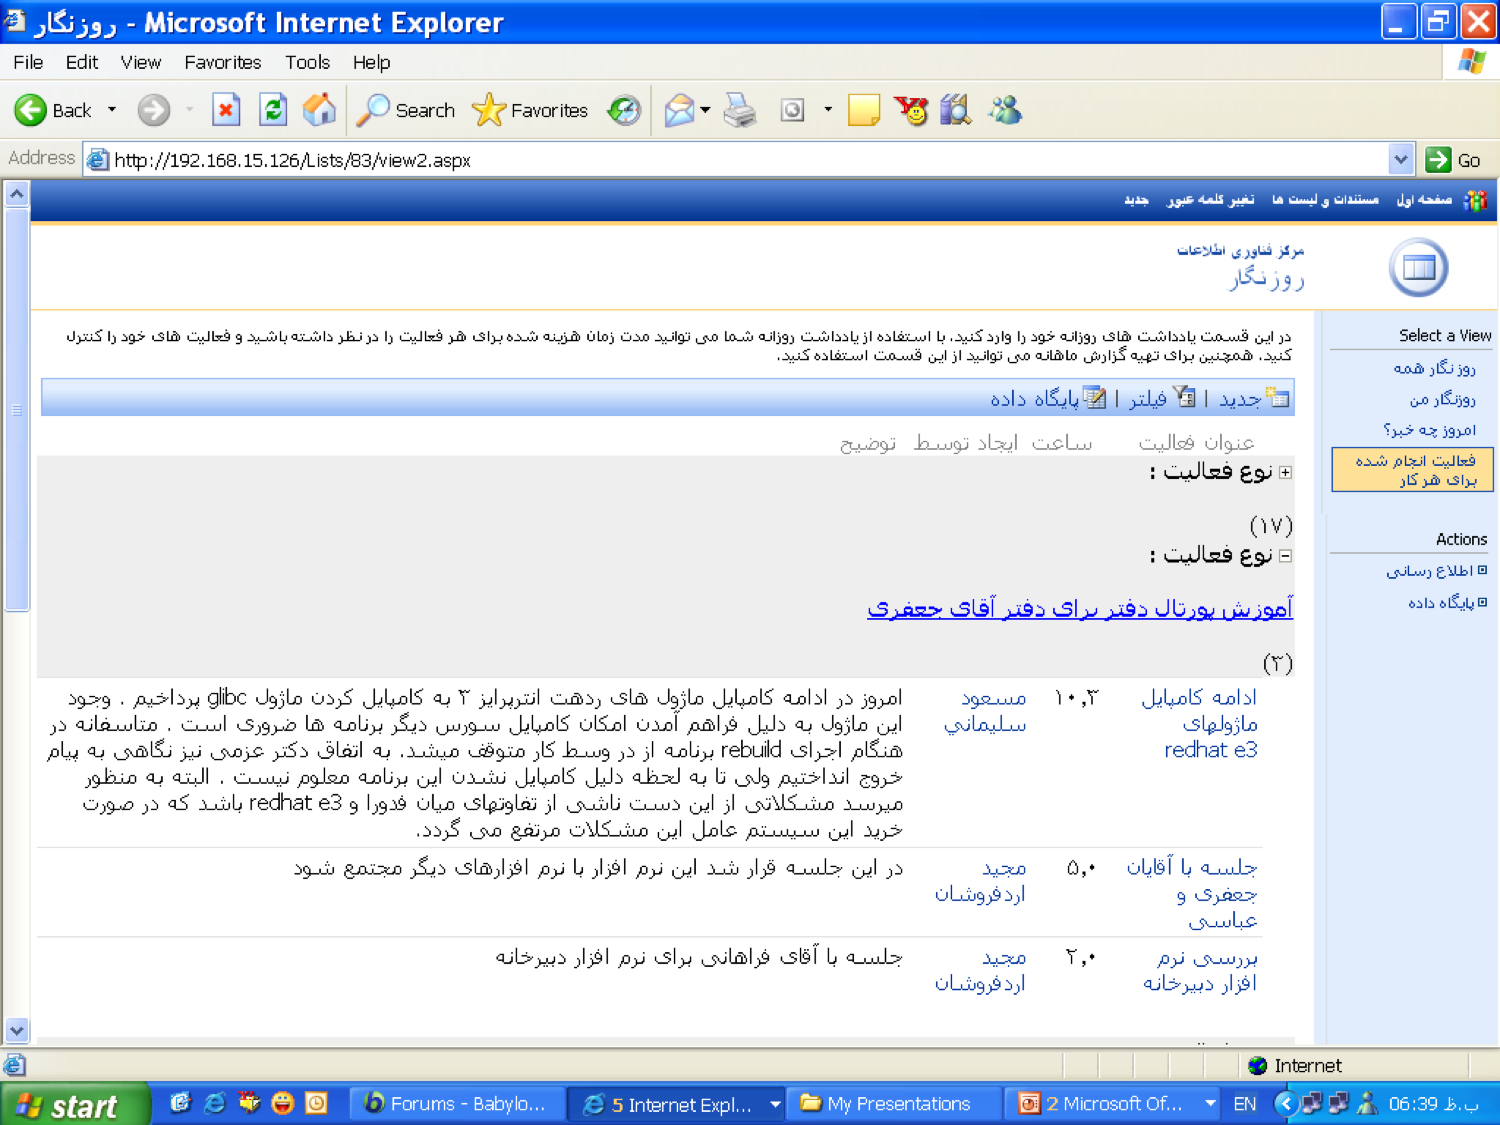
Task: Open the جلسه با آقایان جعفری و عباسی item
Action: (x=1192, y=894)
